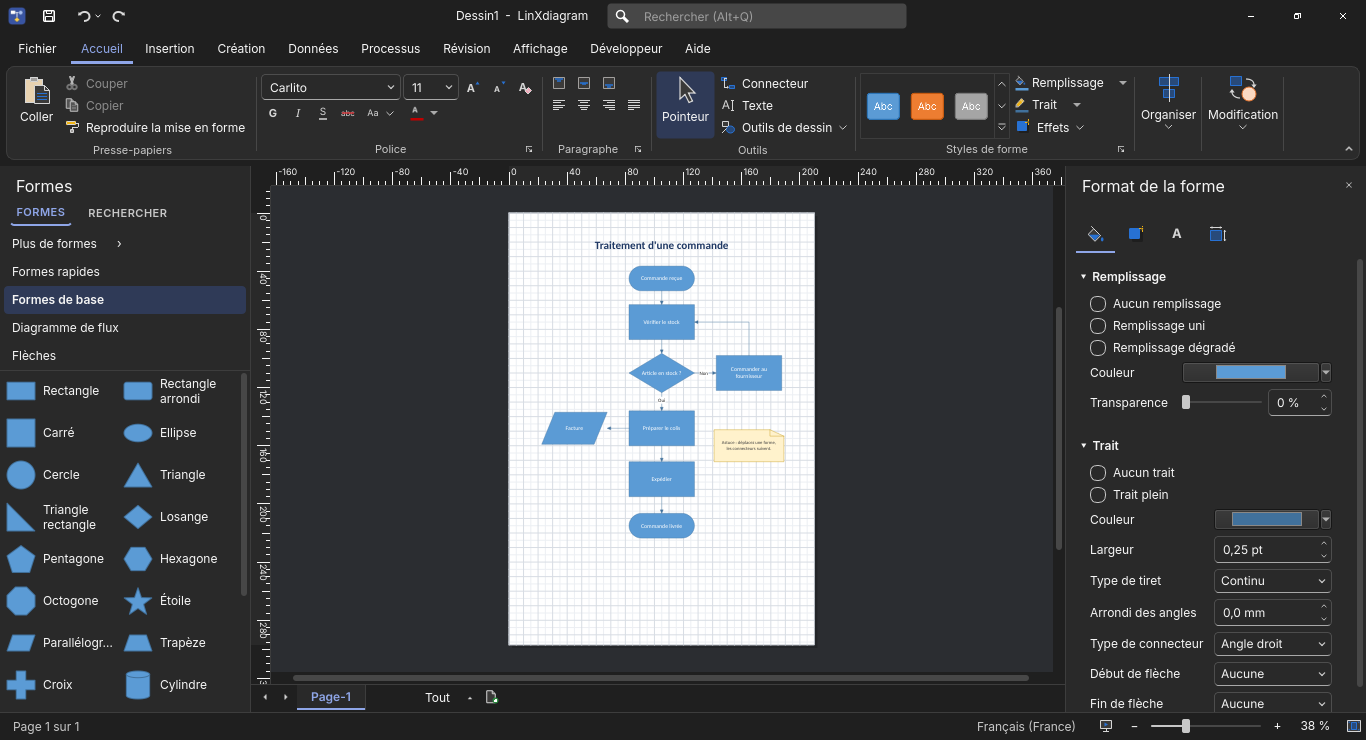Open Type de connecteur dropdown

point(1272,644)
